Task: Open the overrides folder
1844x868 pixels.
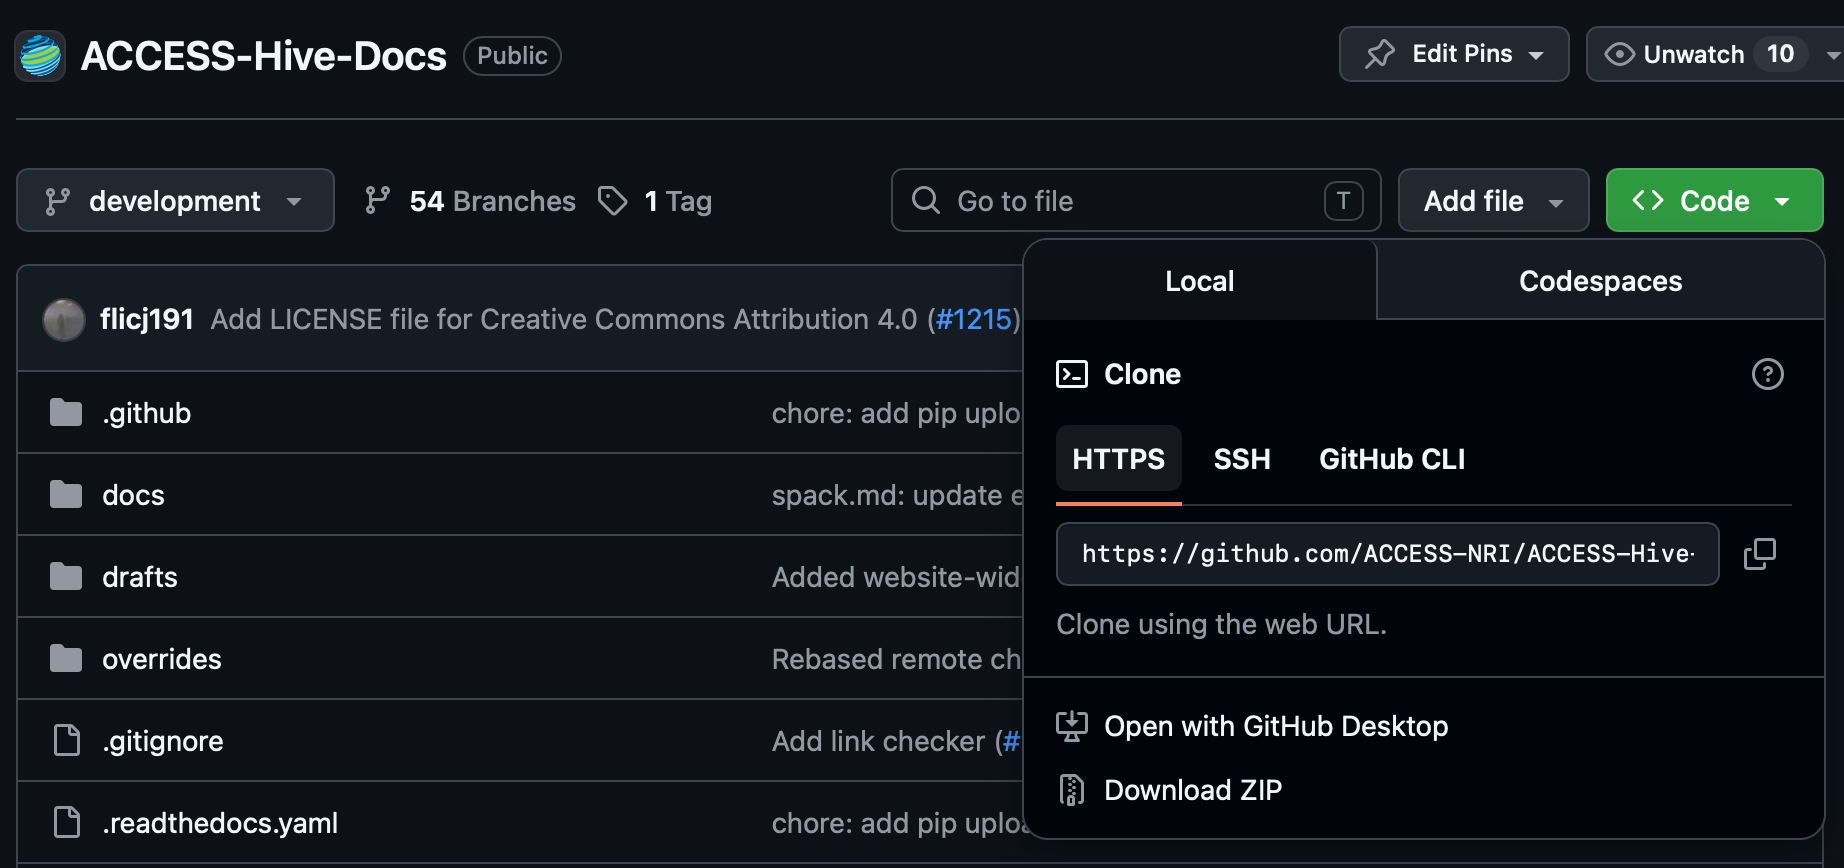Action: point(162,659)
